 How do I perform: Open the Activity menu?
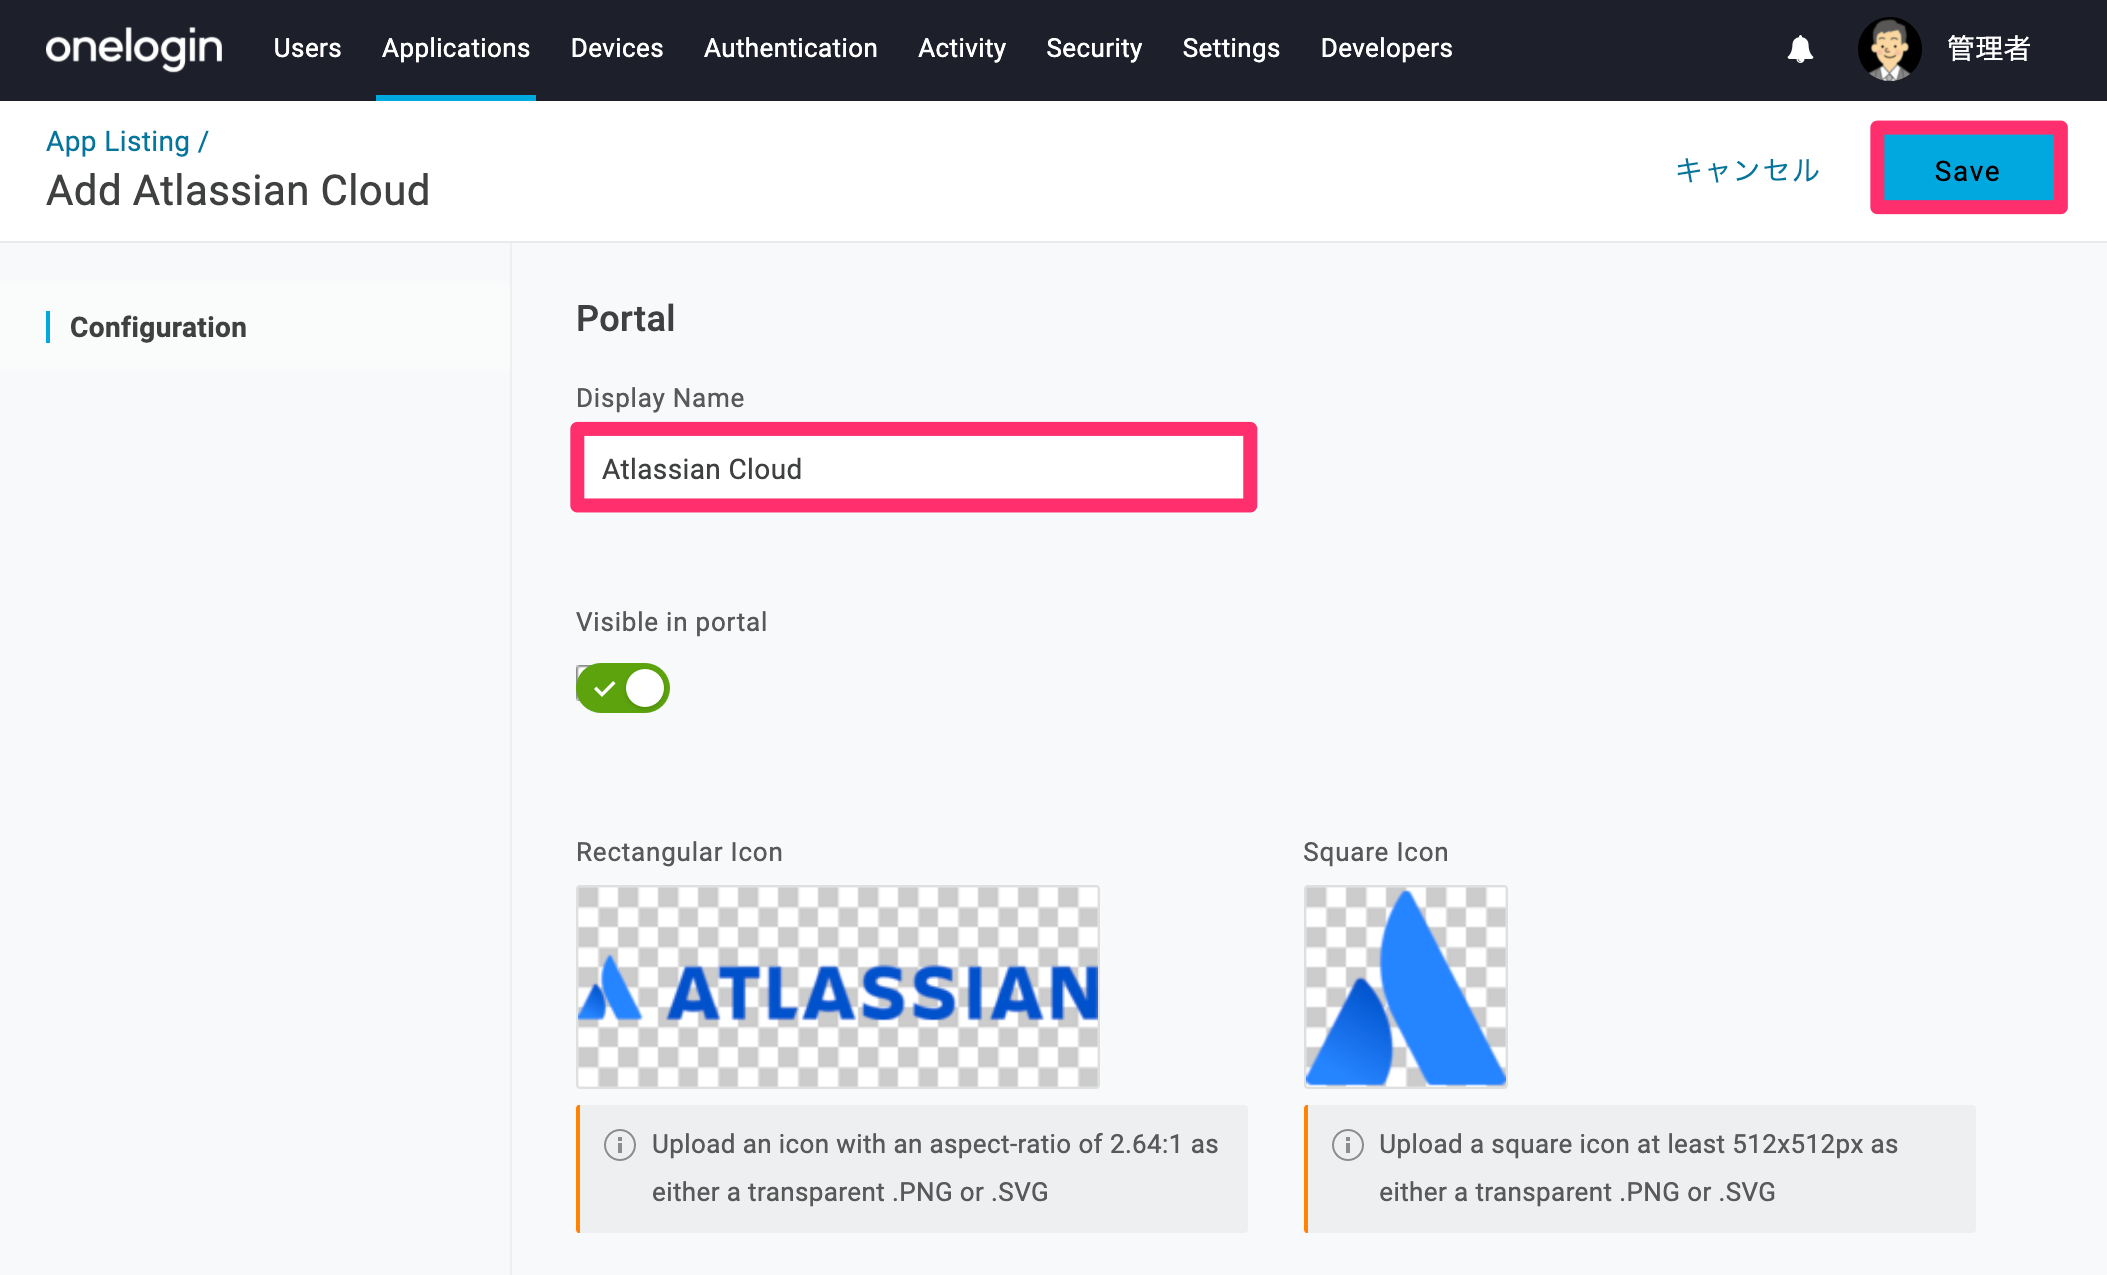(962, 48)
